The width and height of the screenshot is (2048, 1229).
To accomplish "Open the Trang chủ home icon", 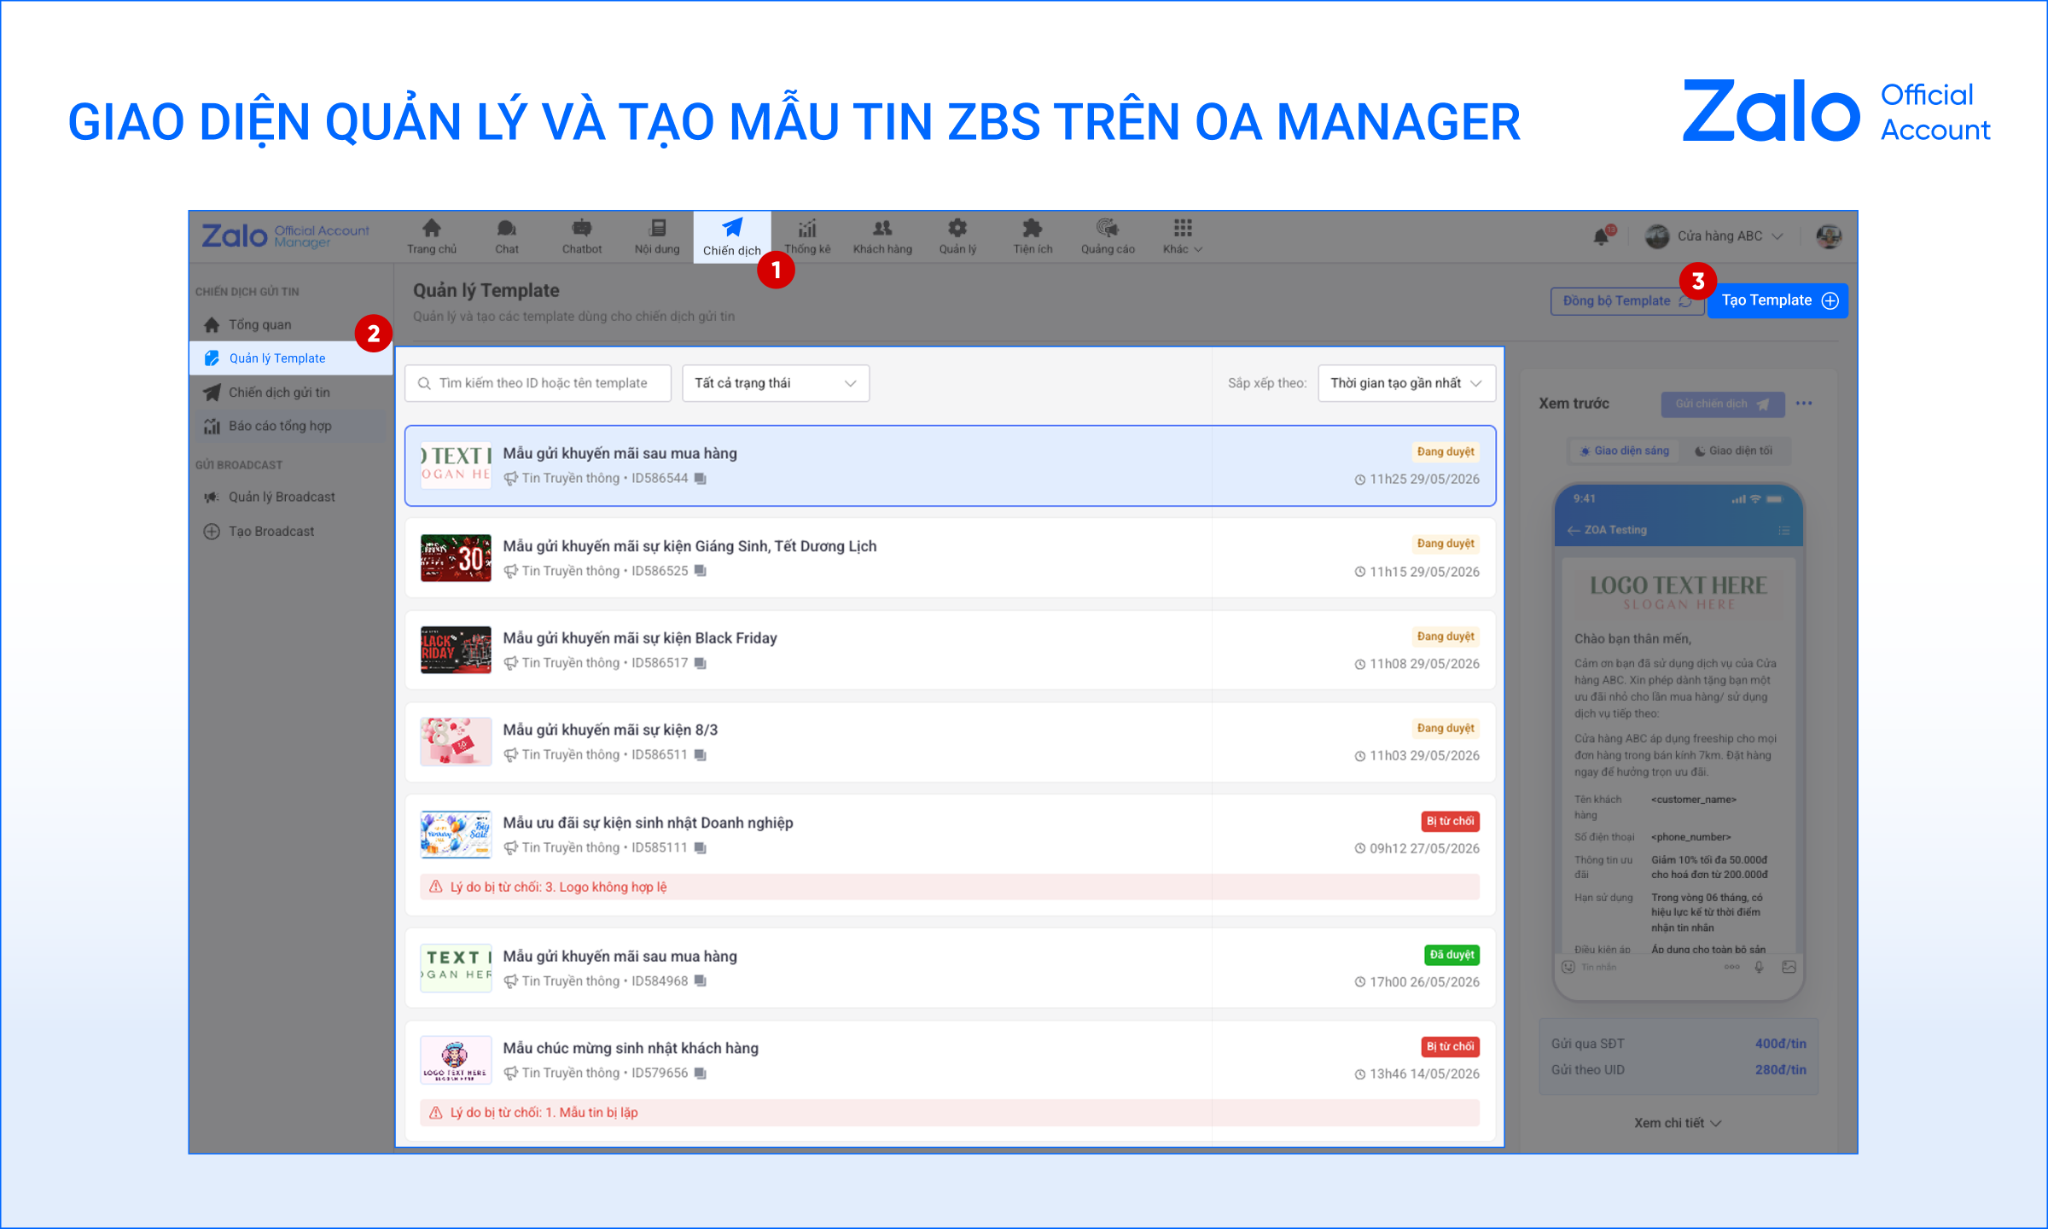I will tap(431, 236).
